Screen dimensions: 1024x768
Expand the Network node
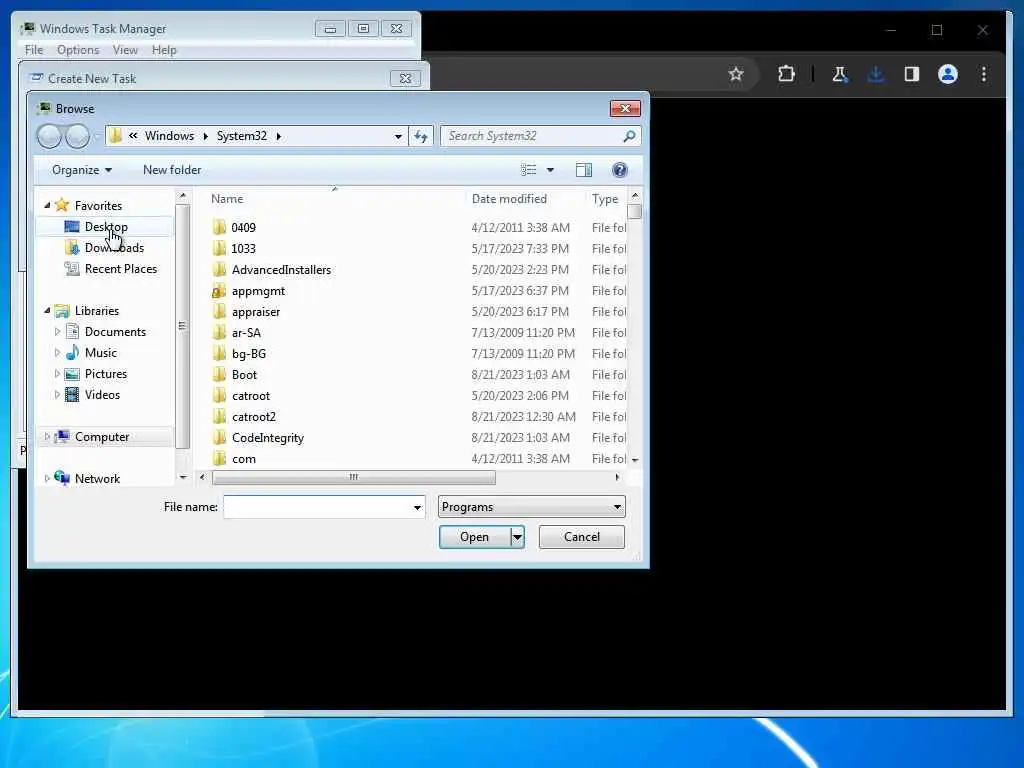tap(46, 478)
